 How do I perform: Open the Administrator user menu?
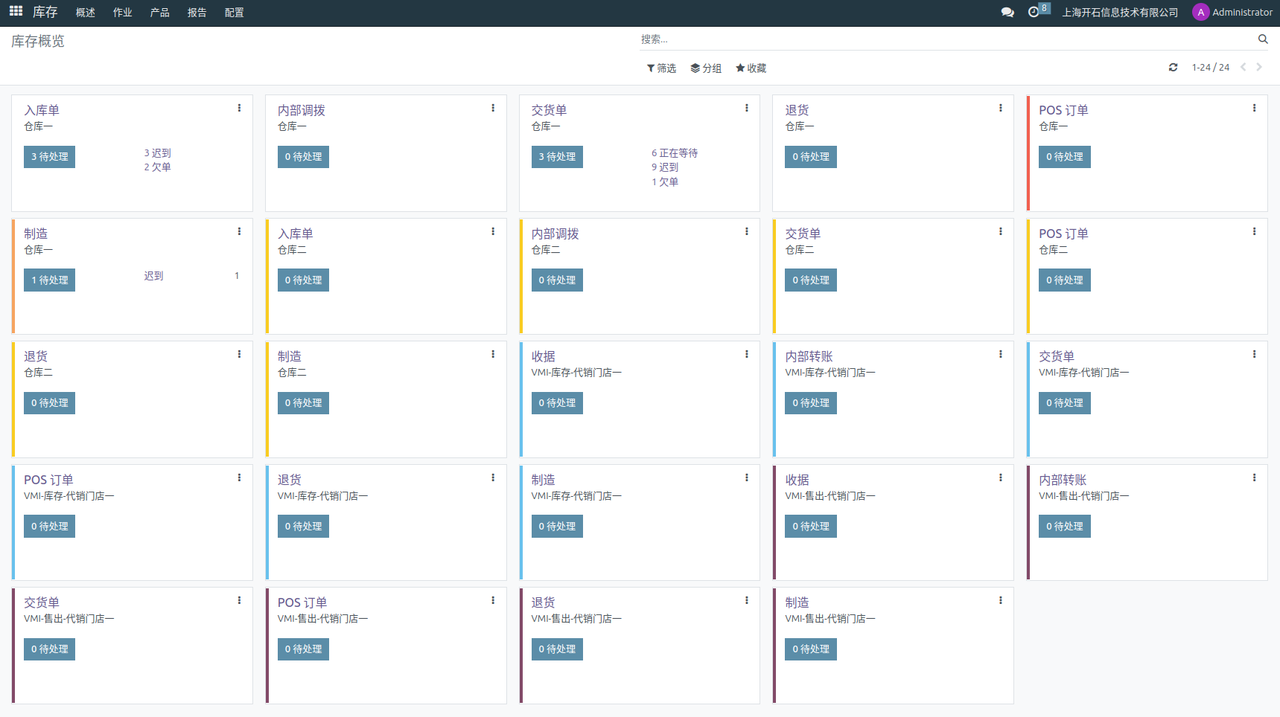[1232, 13]
